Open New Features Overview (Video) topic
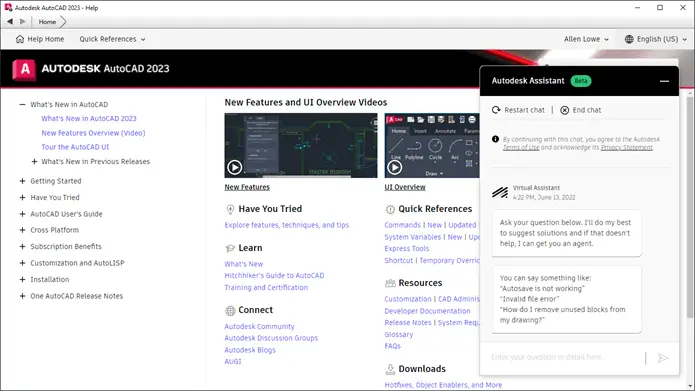695x391 pixels. tap(93, 133)
